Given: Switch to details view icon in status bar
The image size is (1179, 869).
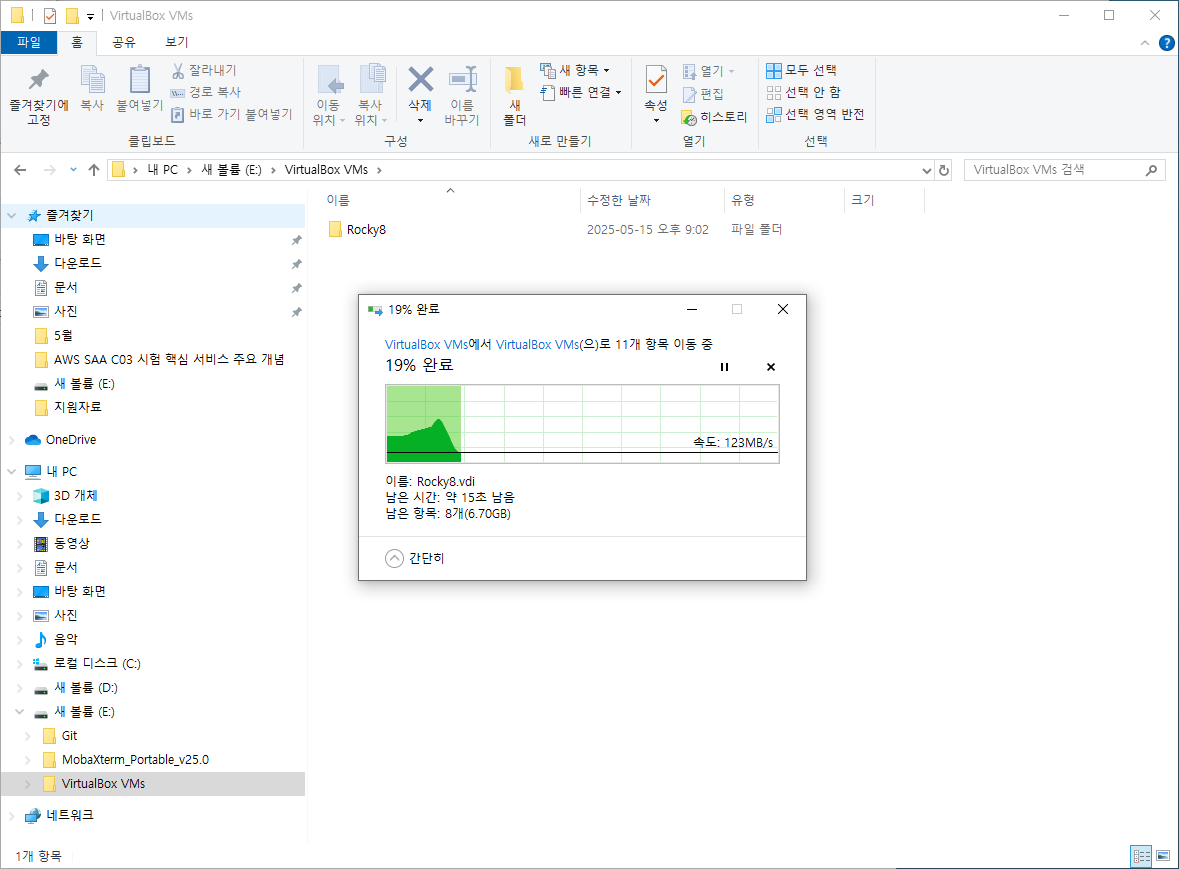Looking at the screenshot, I should (x=1141, y=855).
